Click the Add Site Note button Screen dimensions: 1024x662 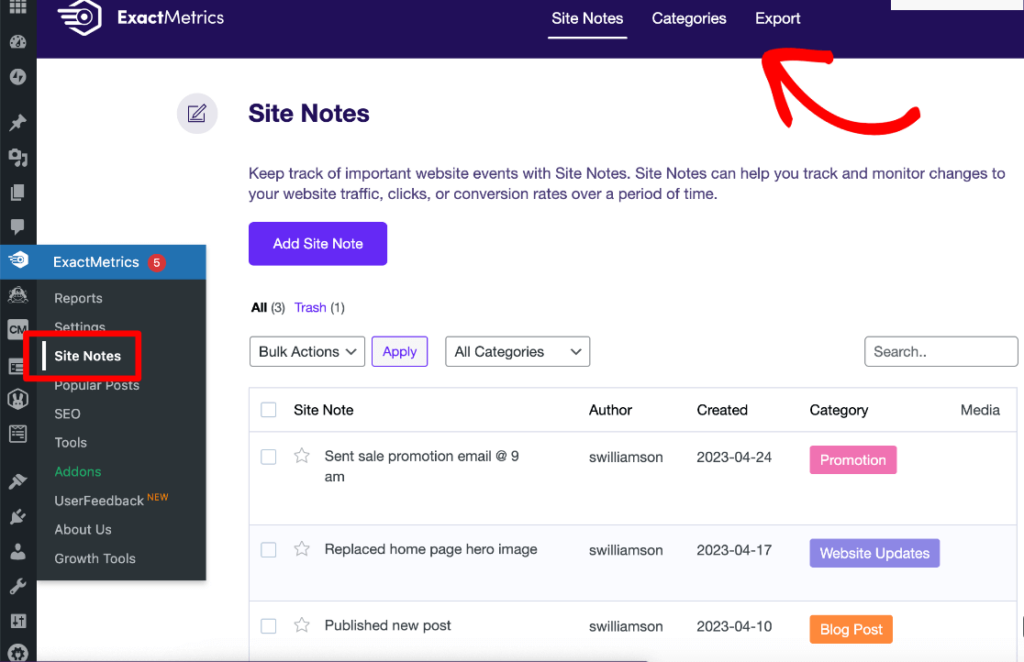(317, 243)
